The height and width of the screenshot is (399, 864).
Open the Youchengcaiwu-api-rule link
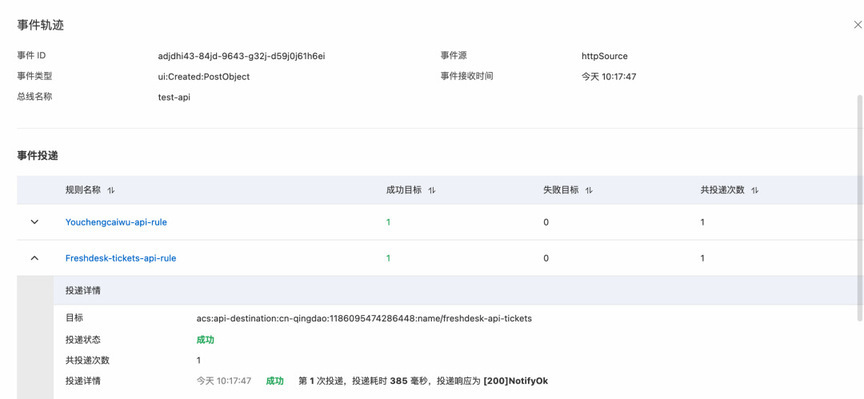116,222
